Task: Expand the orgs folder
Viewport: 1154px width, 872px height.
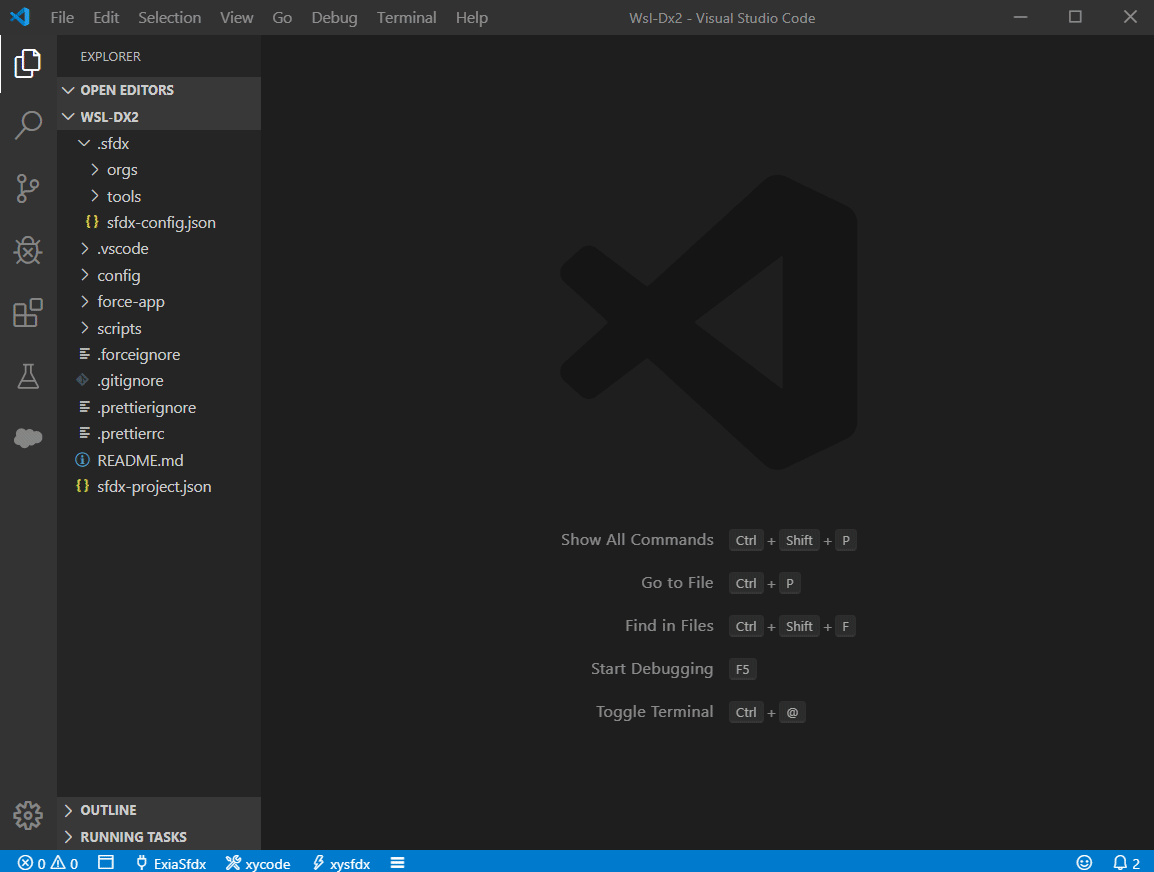Action: [x=159, y=170]
